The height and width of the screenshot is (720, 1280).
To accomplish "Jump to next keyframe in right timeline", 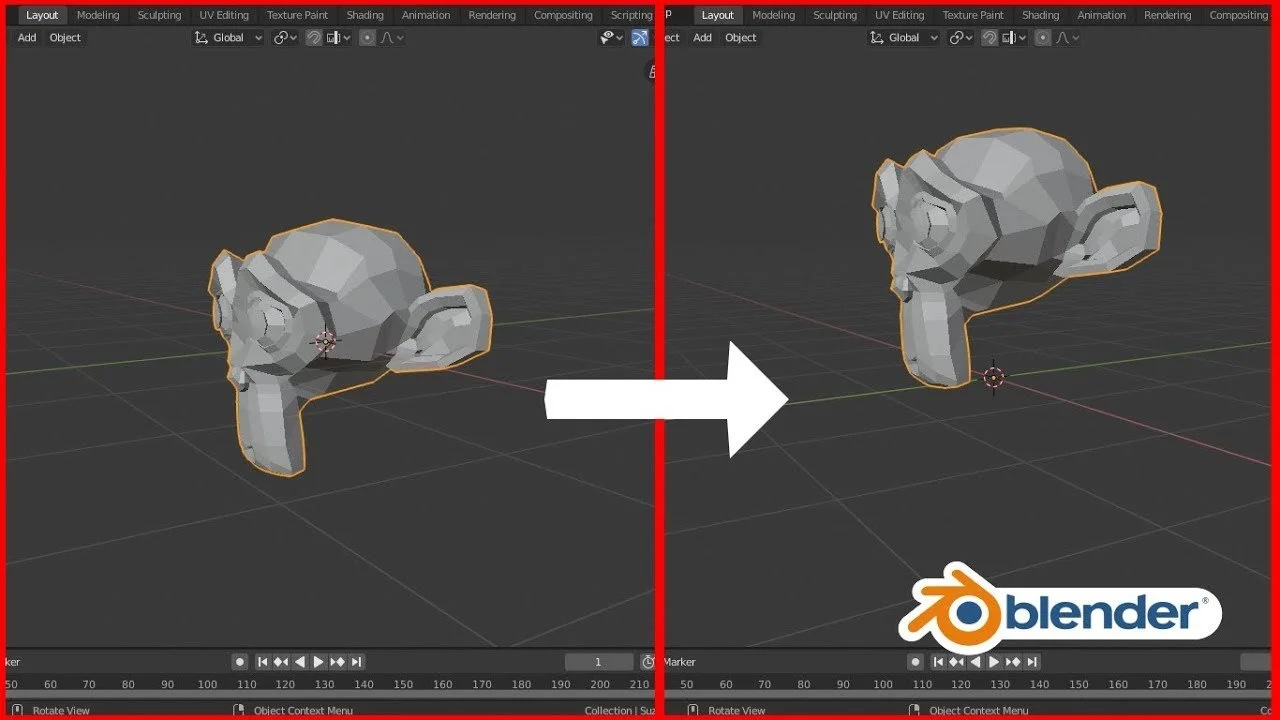I will (x=1013, y=662).
